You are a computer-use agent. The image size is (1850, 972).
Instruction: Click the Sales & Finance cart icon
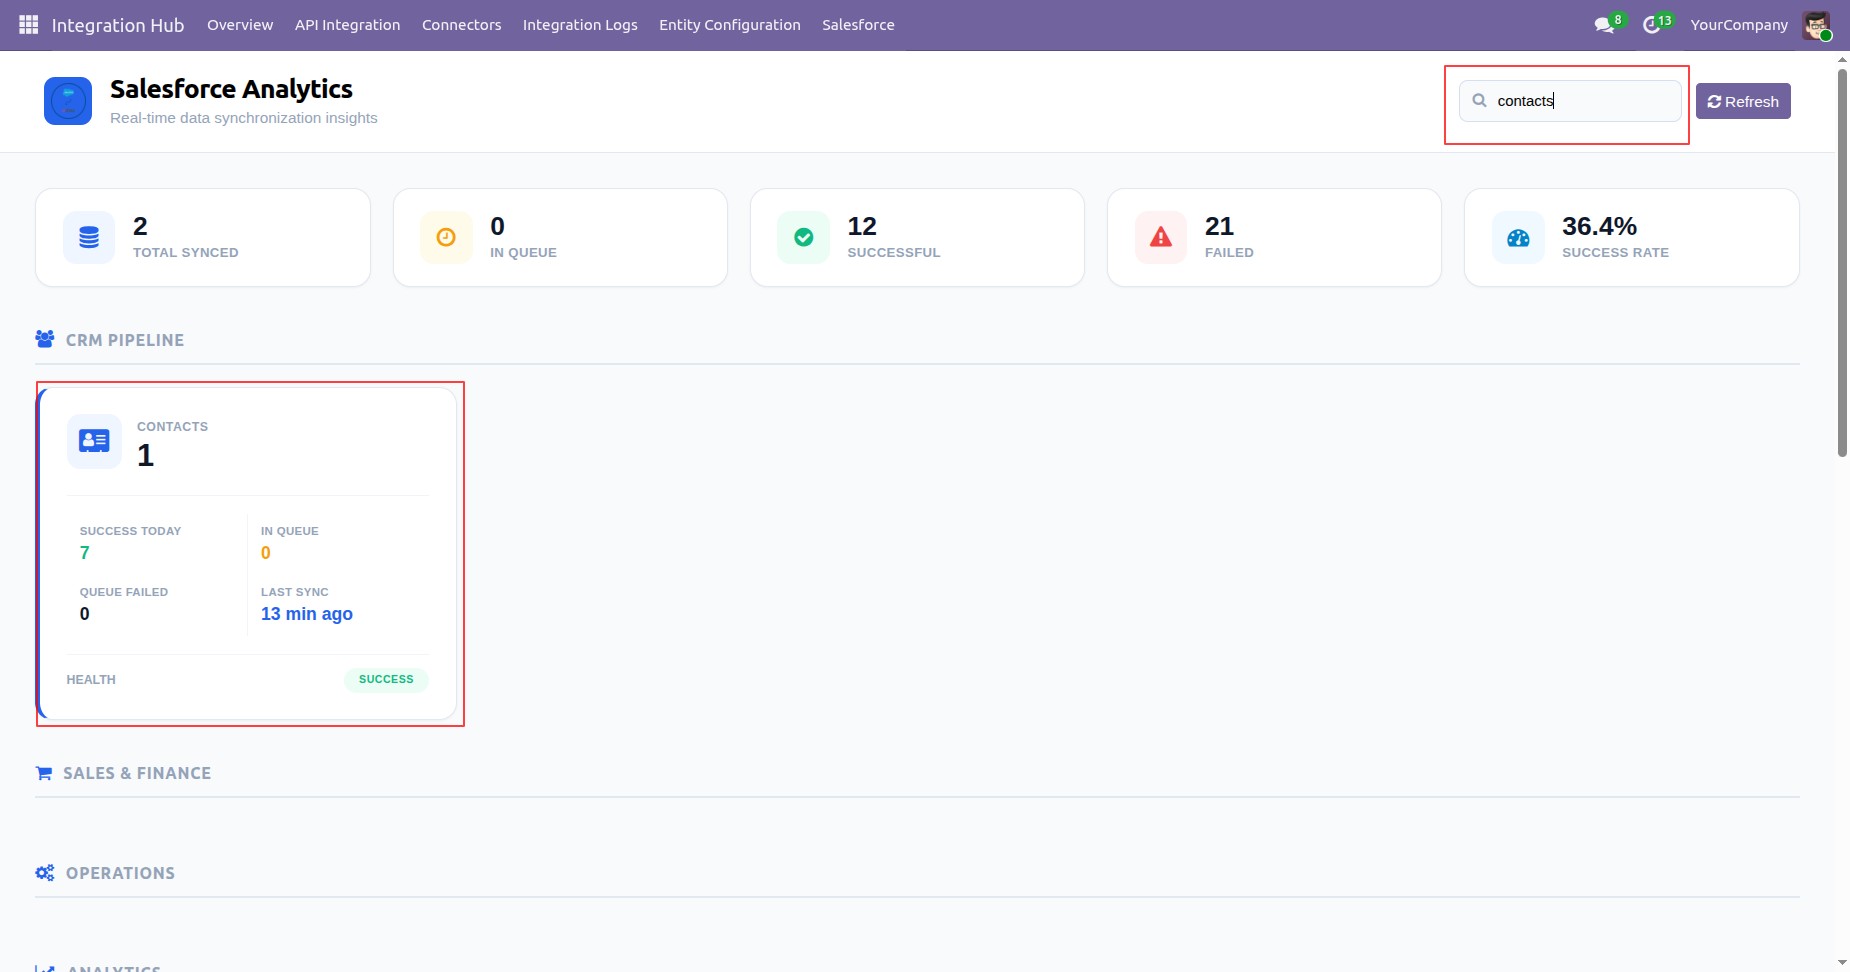[x=44, y=773]
